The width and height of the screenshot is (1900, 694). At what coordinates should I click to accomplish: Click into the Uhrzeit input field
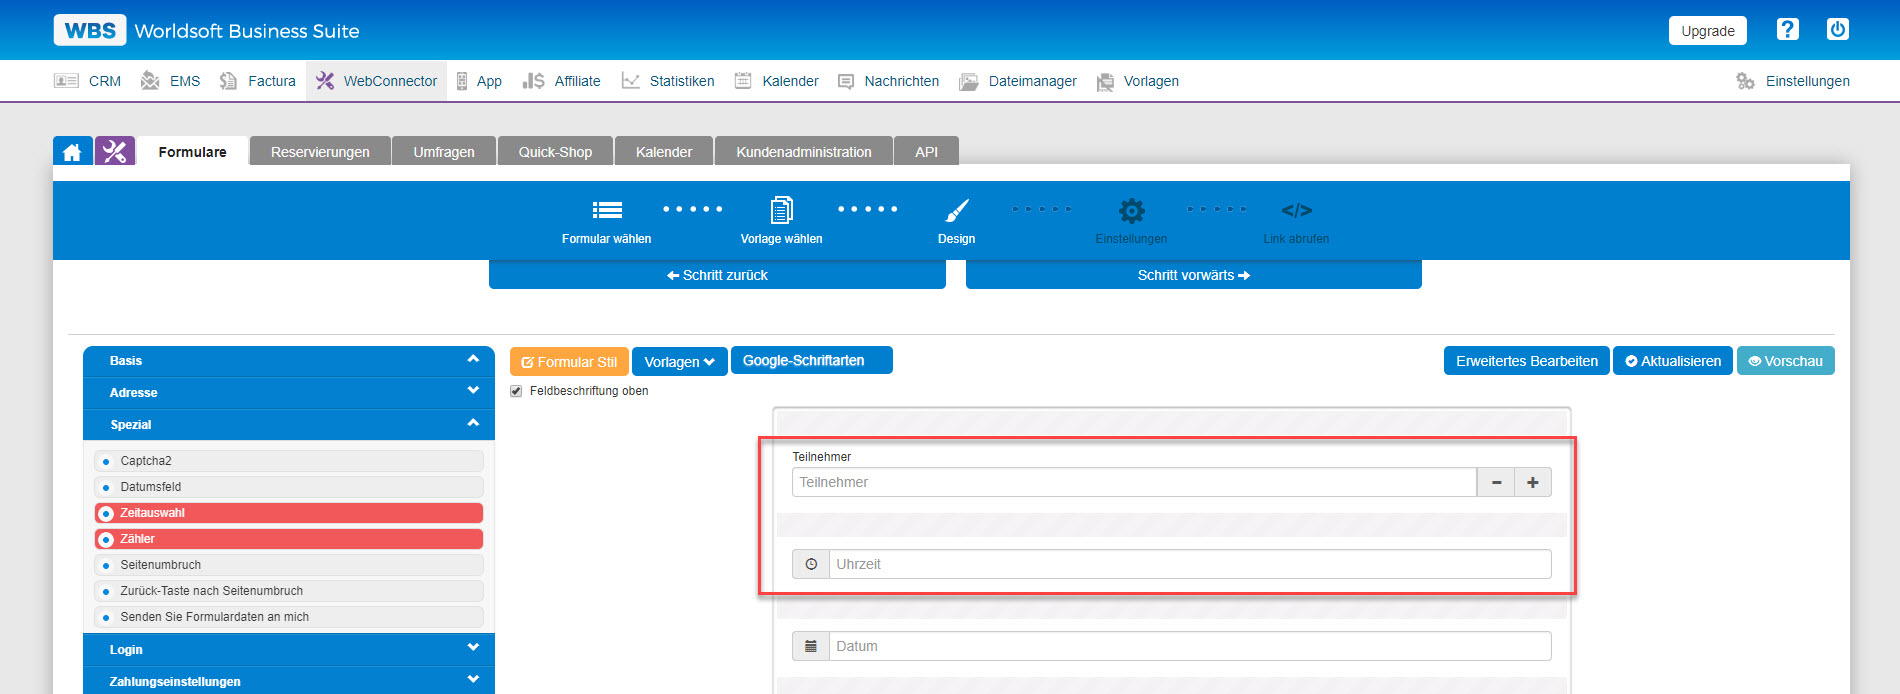pyautogui.click(x=1189, y=564)
